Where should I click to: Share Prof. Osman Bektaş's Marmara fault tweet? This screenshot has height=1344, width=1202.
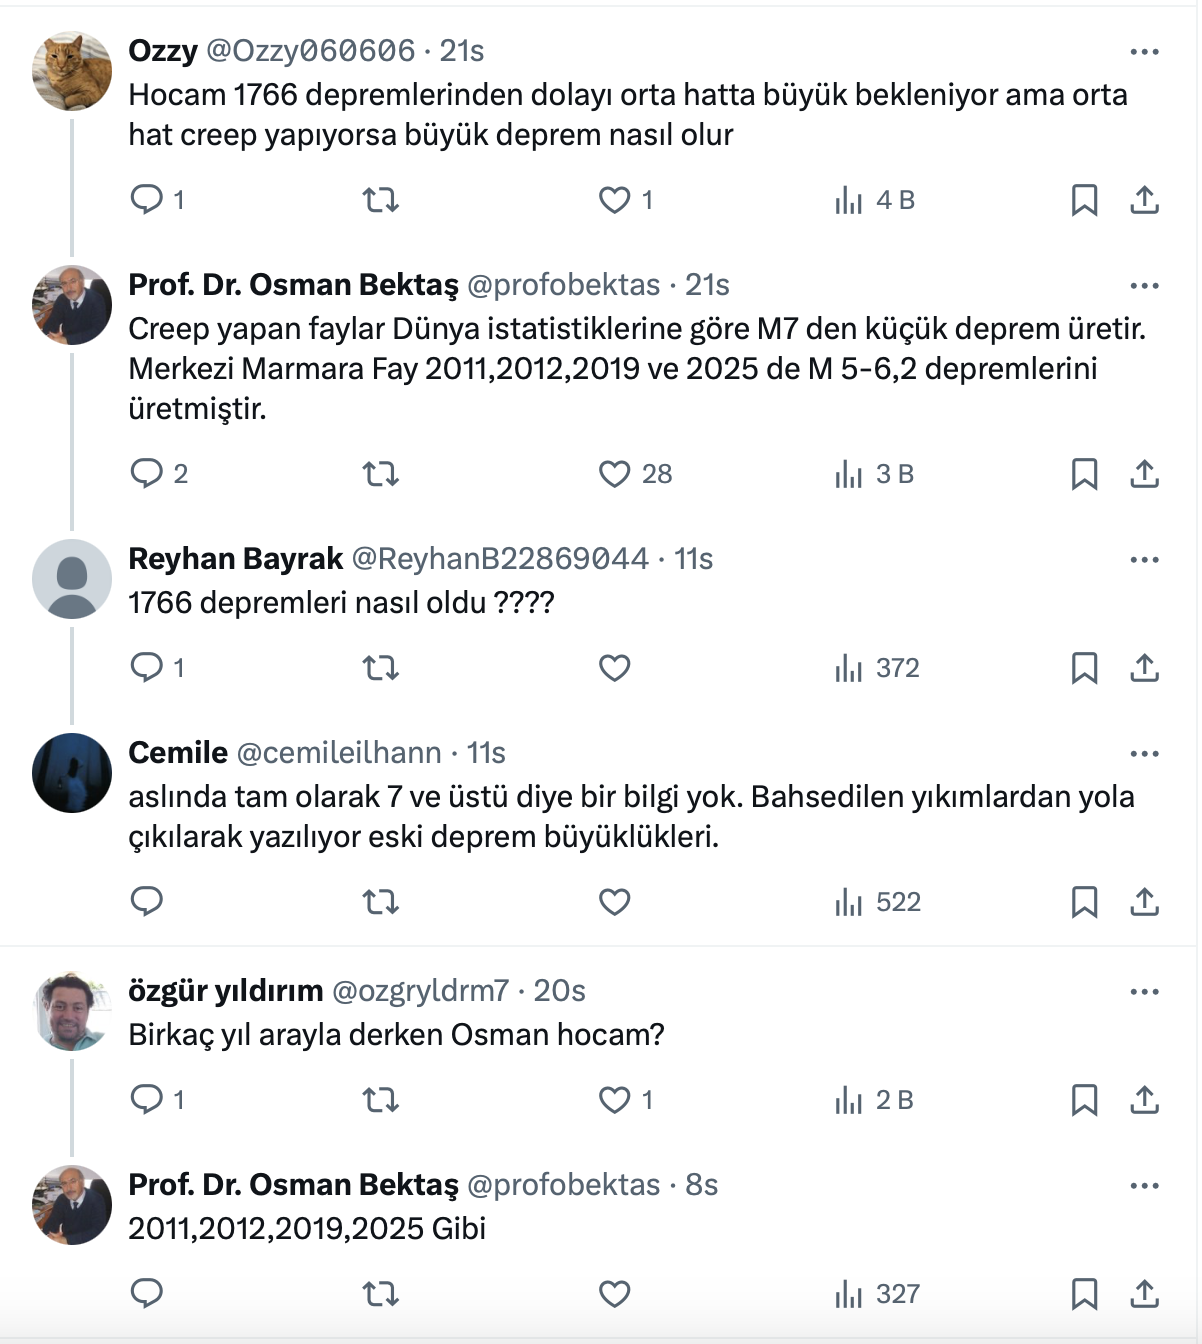[1144, 474]
